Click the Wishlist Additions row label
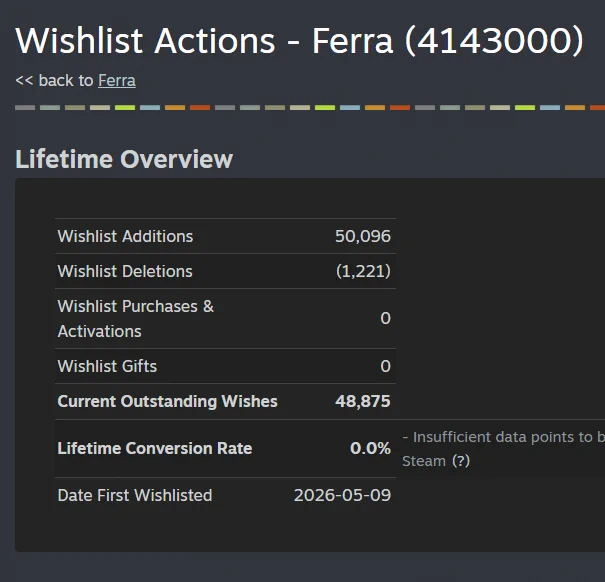 click(x=125, y=236)
